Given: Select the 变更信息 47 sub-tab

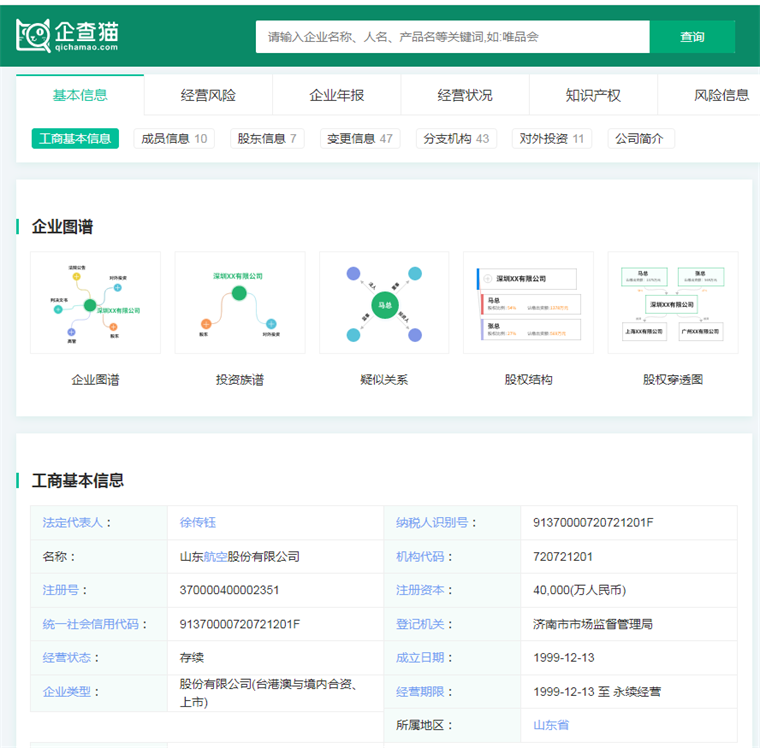Looking at the screenshot, I should click(x=360, y=139).
